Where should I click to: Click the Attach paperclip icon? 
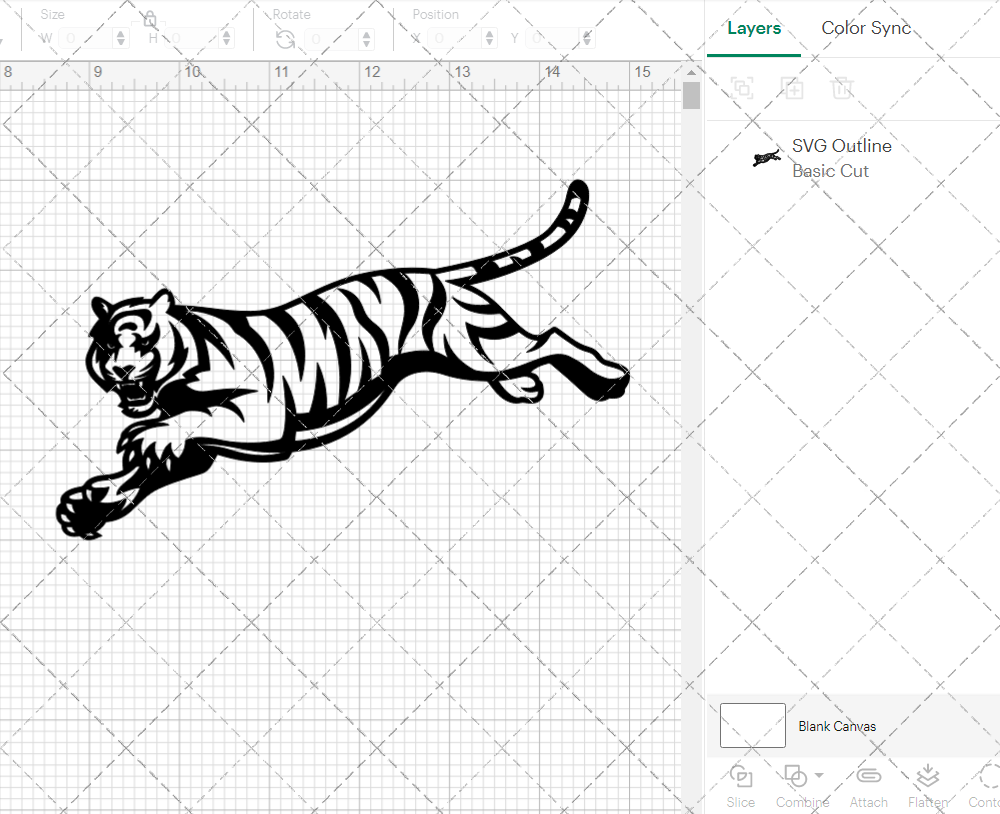[x=869, y=776]
